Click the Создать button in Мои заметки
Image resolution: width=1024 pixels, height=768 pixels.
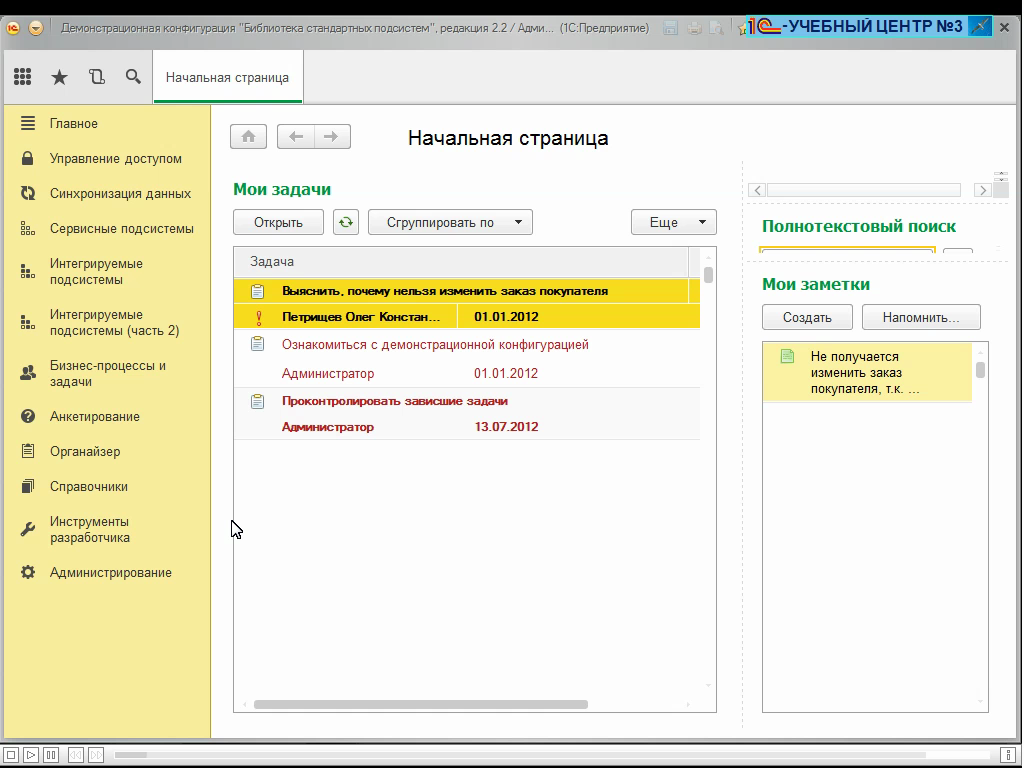coord(807,317)
